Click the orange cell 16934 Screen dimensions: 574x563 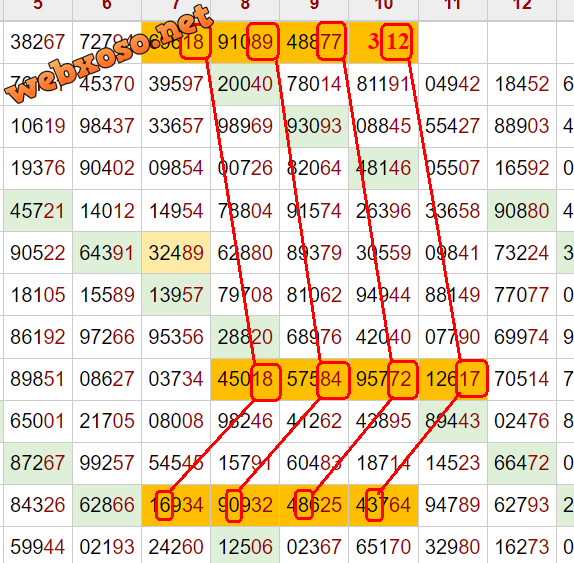(176, 506)
